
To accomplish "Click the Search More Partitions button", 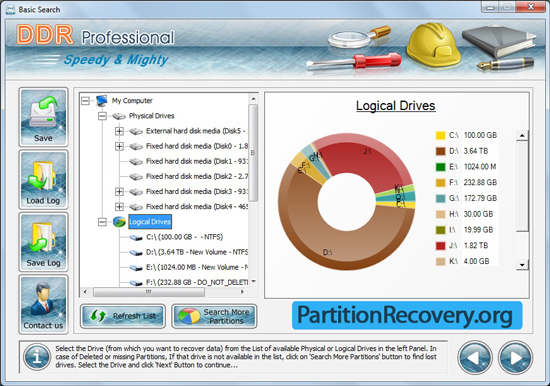I will coord(214,316).
